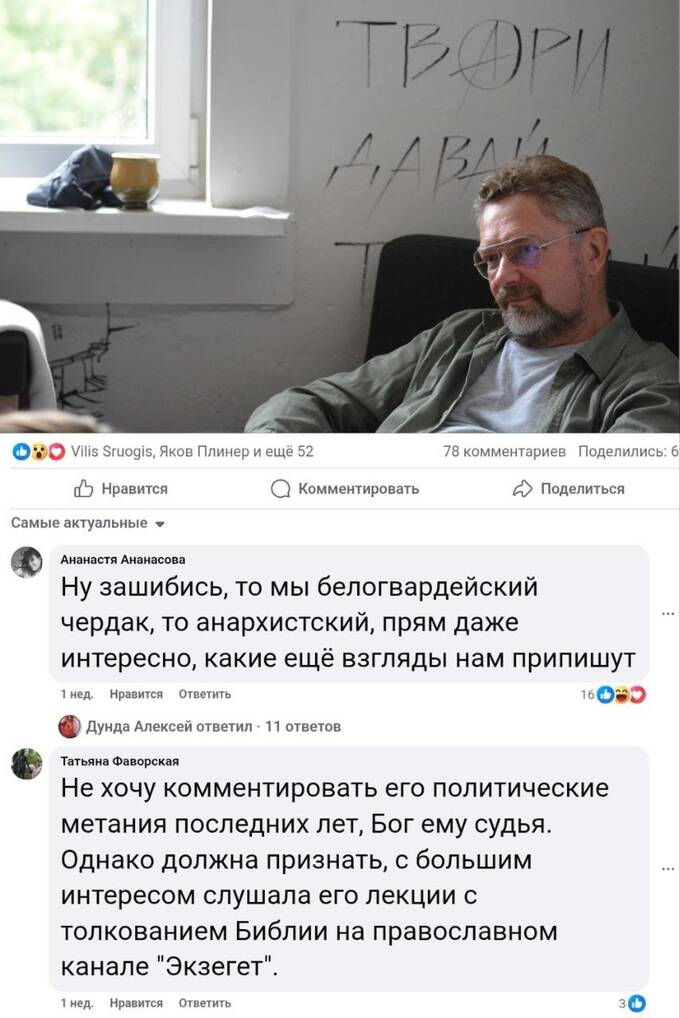View the like reaction on Фаворская's comment
Viewport: 680px width, 1018px height.
(632, 1003)
